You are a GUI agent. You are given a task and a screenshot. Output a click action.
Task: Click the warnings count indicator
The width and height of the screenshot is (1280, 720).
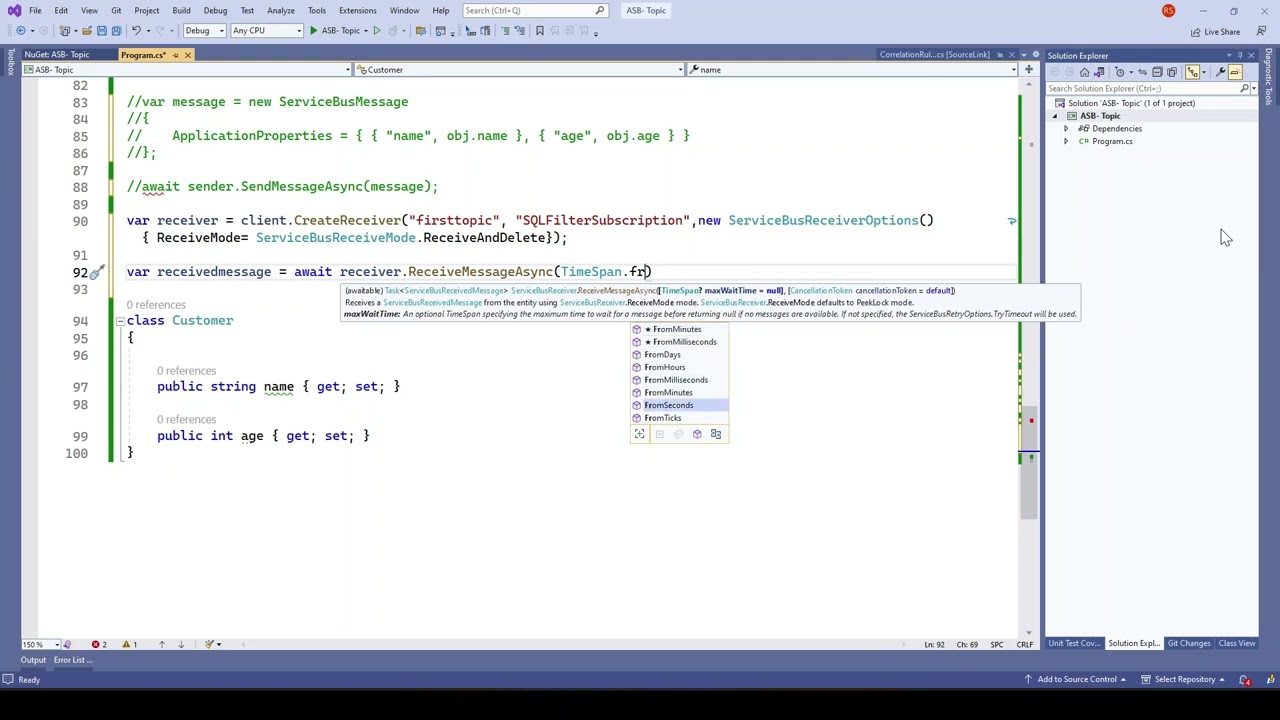[x=130, y=644]
